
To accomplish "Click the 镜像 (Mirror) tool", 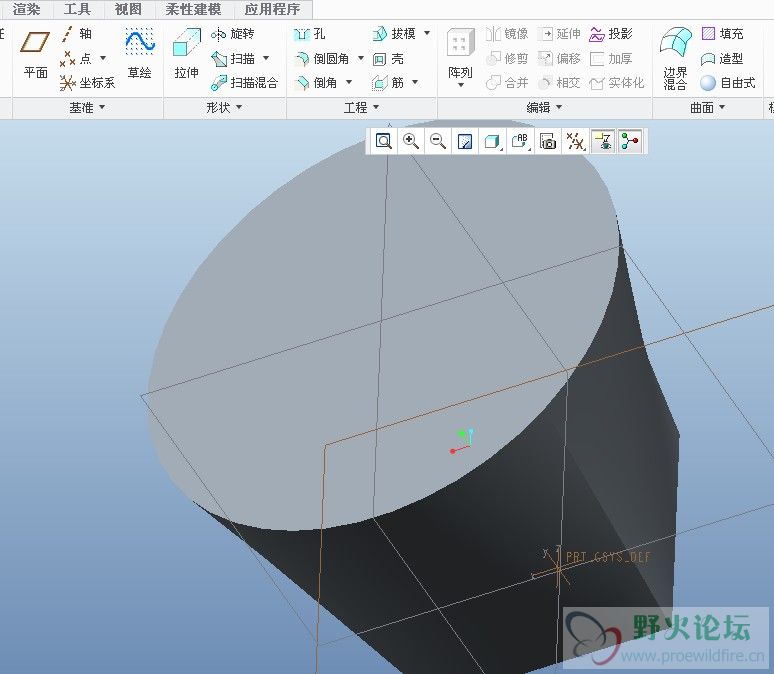I will point(506,34).
